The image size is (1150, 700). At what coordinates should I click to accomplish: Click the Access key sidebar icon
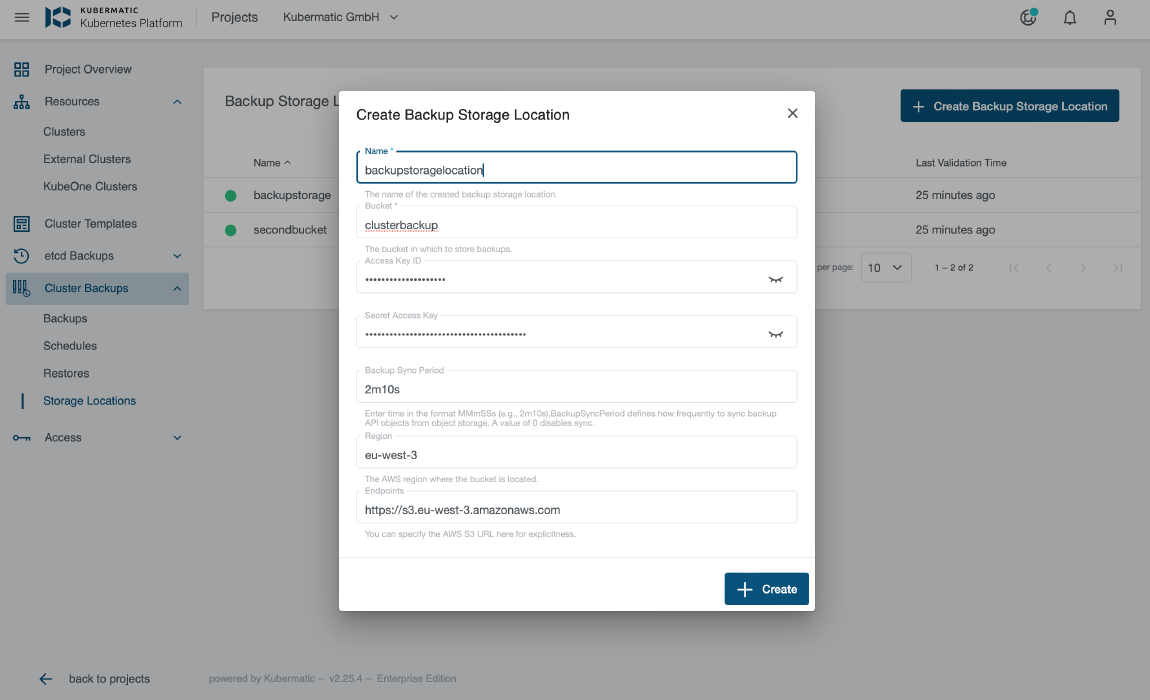(22, 437)
